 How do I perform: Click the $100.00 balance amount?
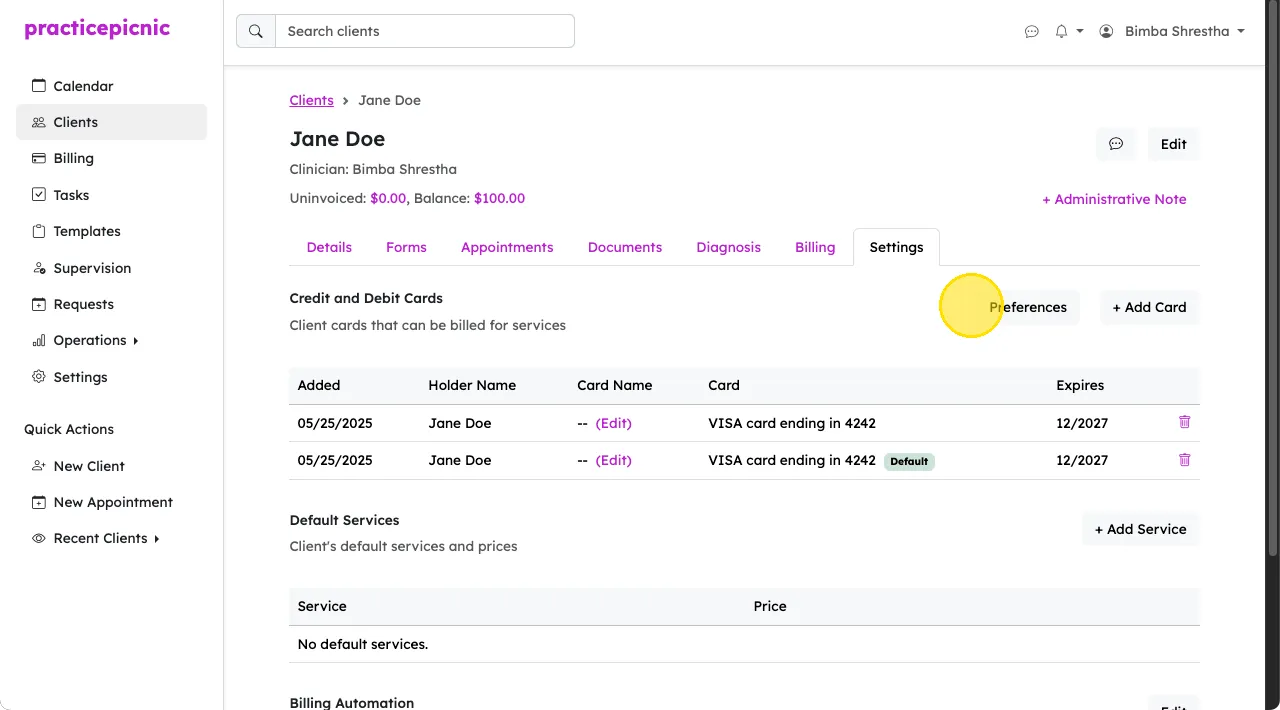click(499, 198)
